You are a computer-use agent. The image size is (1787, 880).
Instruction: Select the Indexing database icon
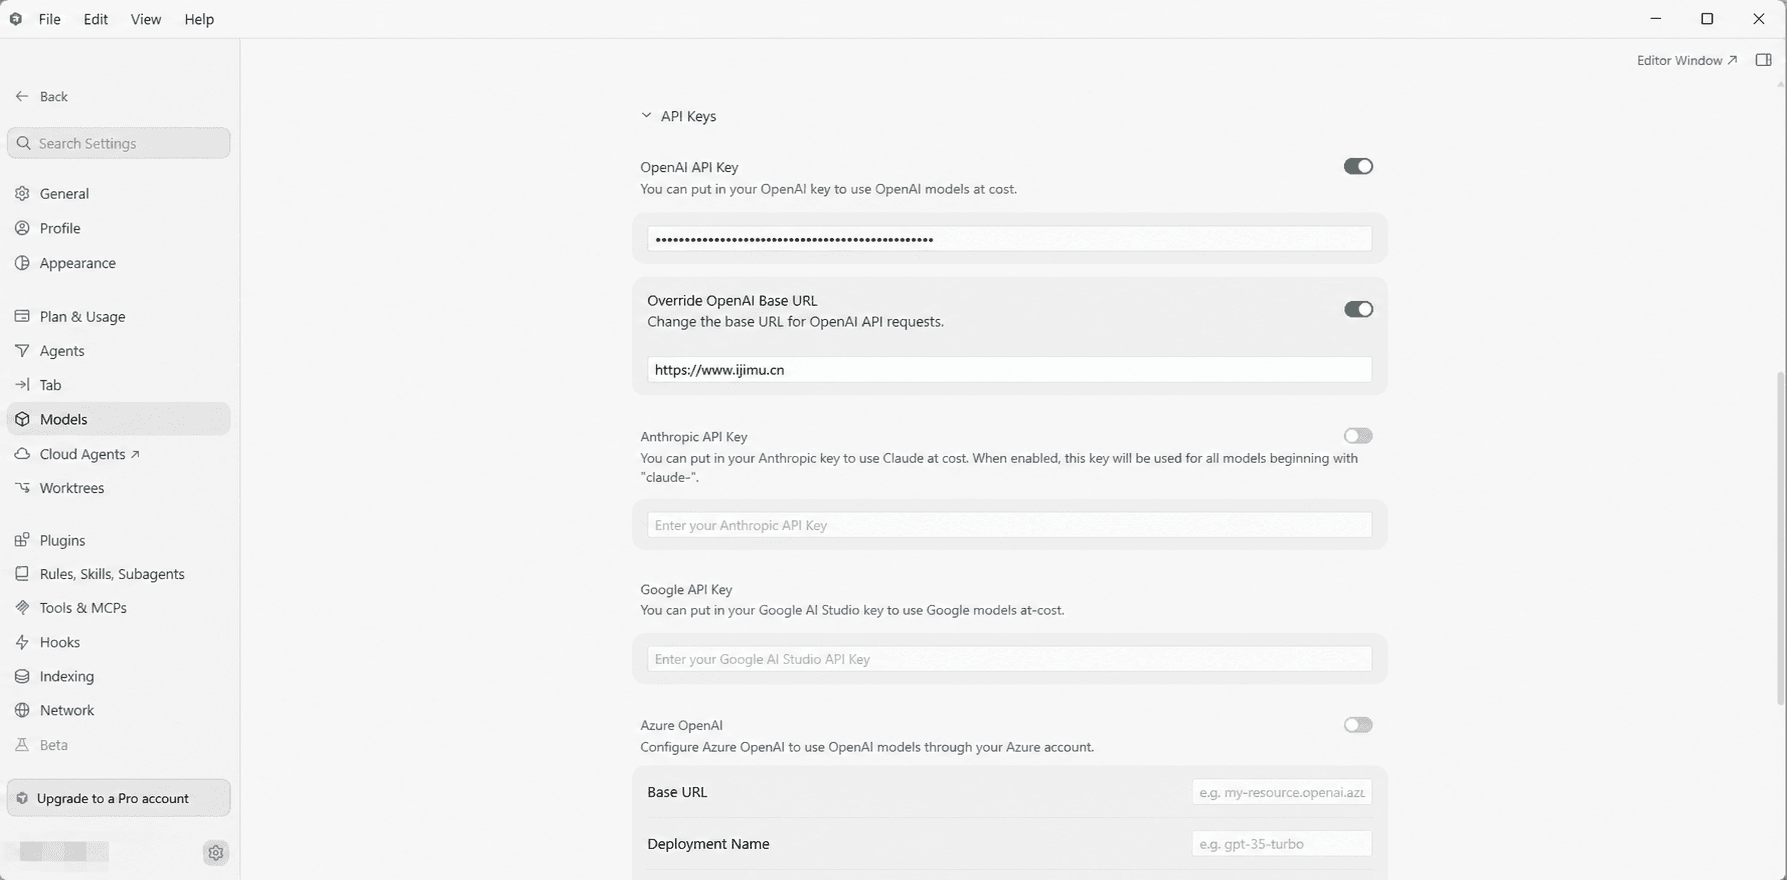click(22, 676)
